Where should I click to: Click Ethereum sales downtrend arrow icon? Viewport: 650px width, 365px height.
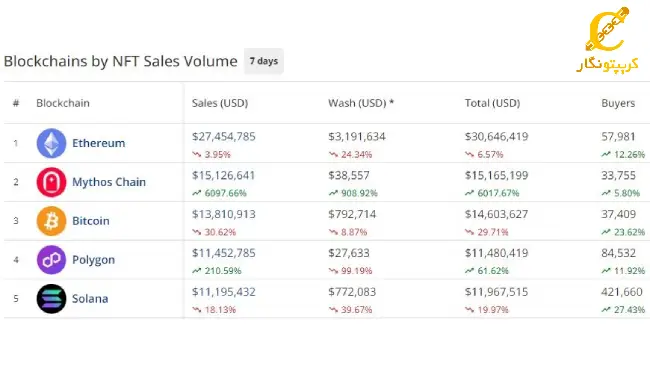pos(196,155)
